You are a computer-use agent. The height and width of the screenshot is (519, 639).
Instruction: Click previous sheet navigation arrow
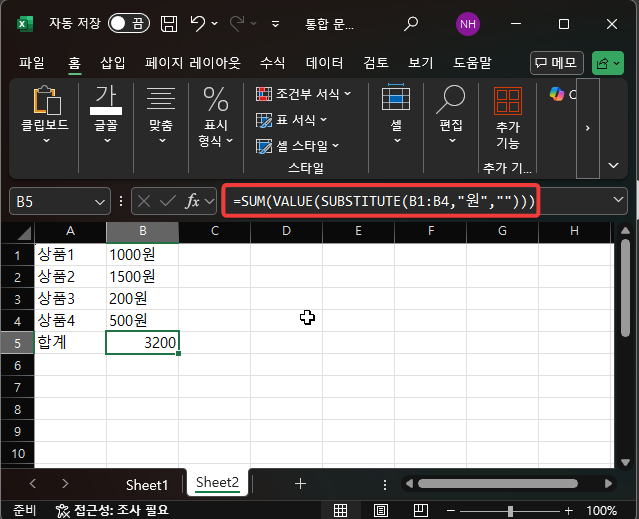click(x=33, y=484)
